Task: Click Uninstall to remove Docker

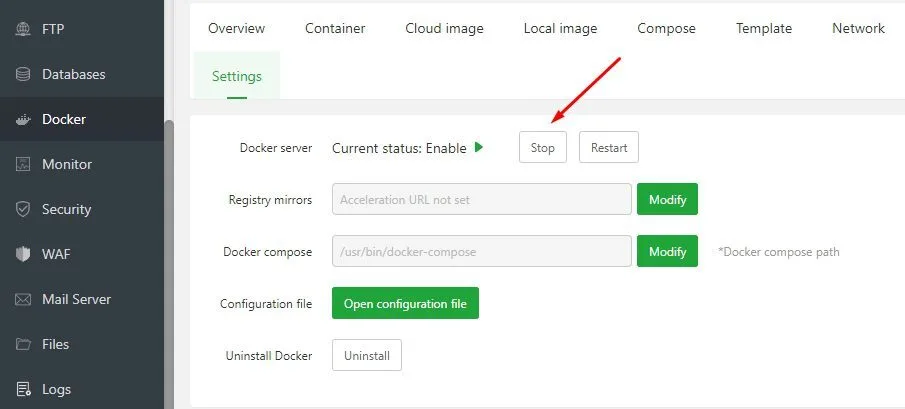Action: tap(367, 355)
